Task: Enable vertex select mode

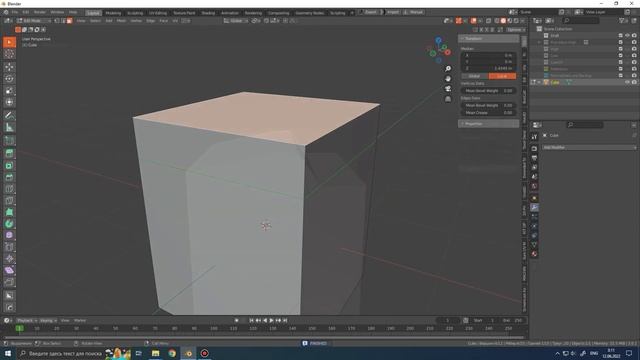Action: tap(57, 20)
